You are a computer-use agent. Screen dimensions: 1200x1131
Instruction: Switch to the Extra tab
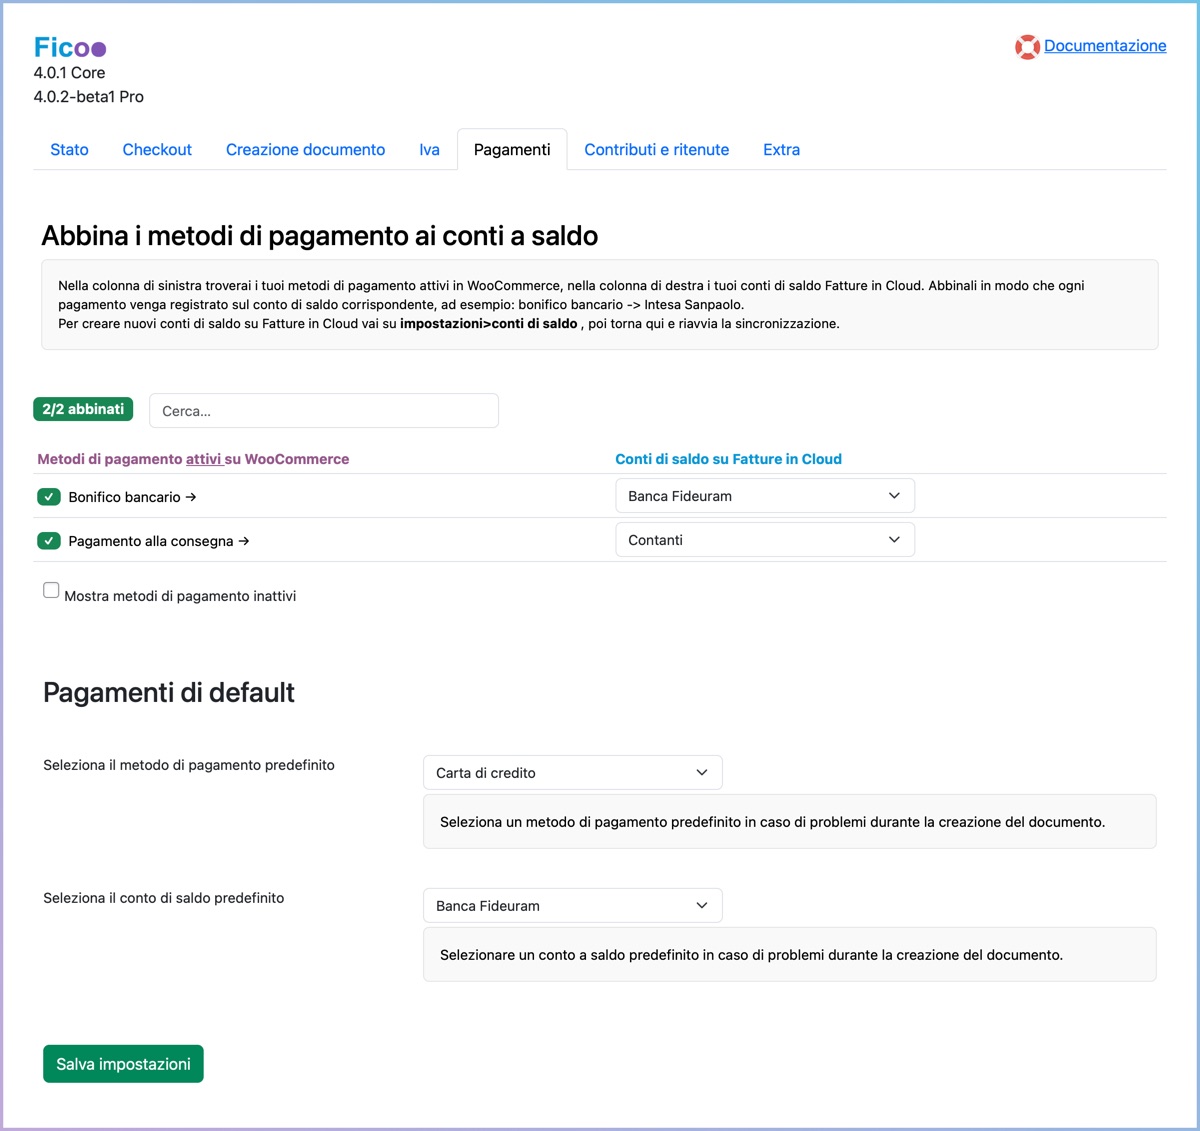click(781, 150)
